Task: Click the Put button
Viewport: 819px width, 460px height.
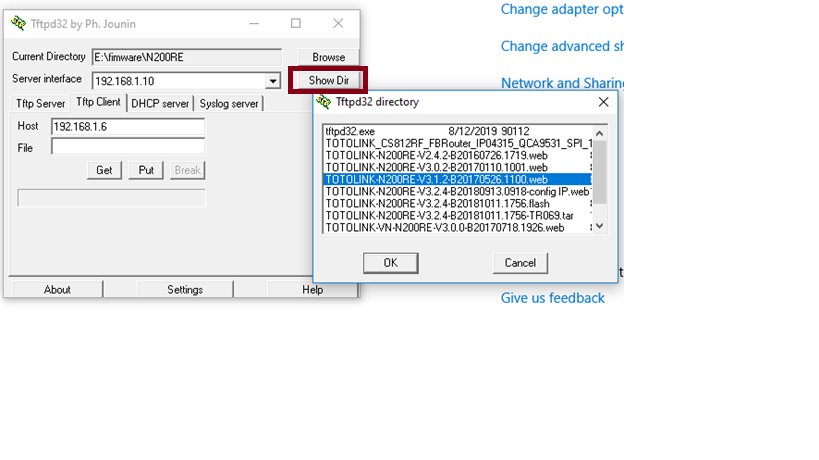Action: [146, 170]
